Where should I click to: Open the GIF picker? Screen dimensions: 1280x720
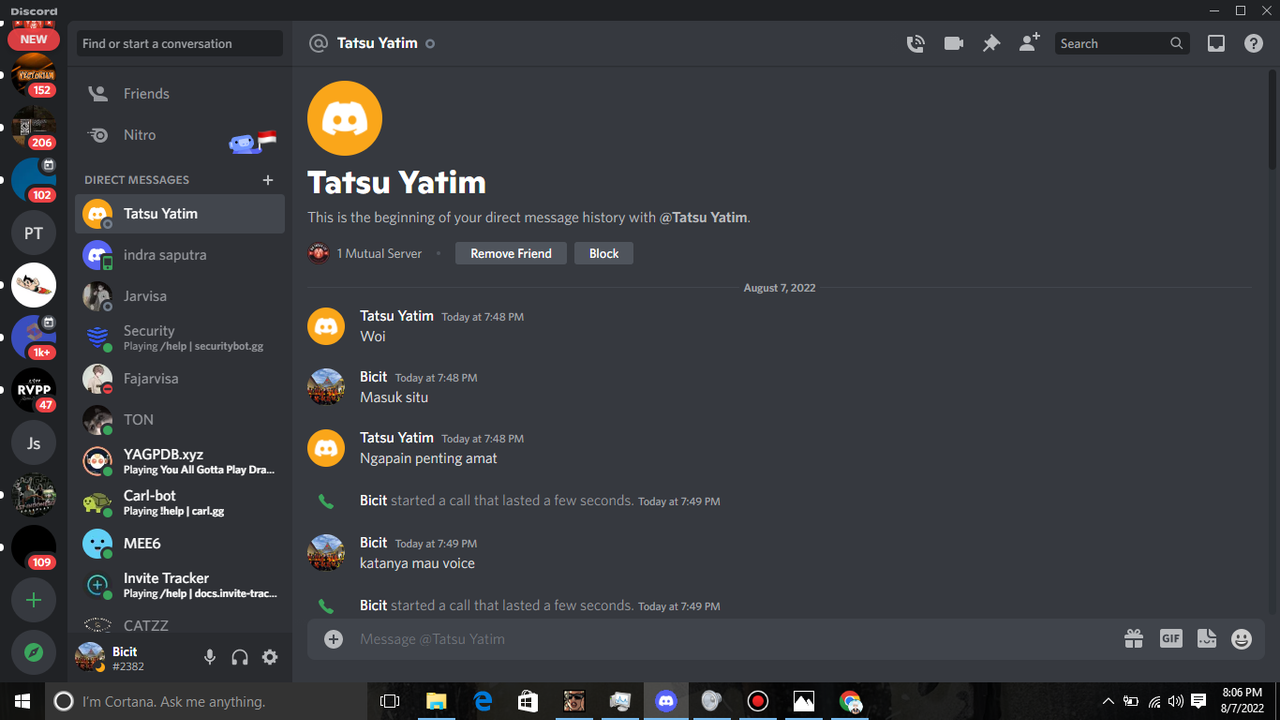click(1171, 638)
